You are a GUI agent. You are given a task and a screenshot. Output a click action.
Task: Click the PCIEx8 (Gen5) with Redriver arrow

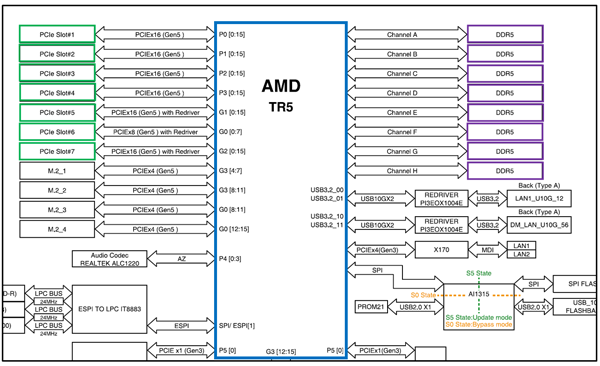pyautogui.click(x=155, y=132)
